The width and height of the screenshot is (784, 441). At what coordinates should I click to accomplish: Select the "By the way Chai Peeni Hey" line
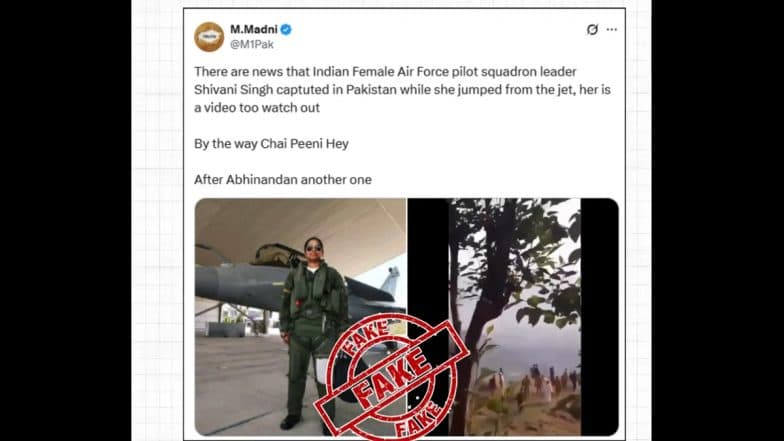(272, 144)
